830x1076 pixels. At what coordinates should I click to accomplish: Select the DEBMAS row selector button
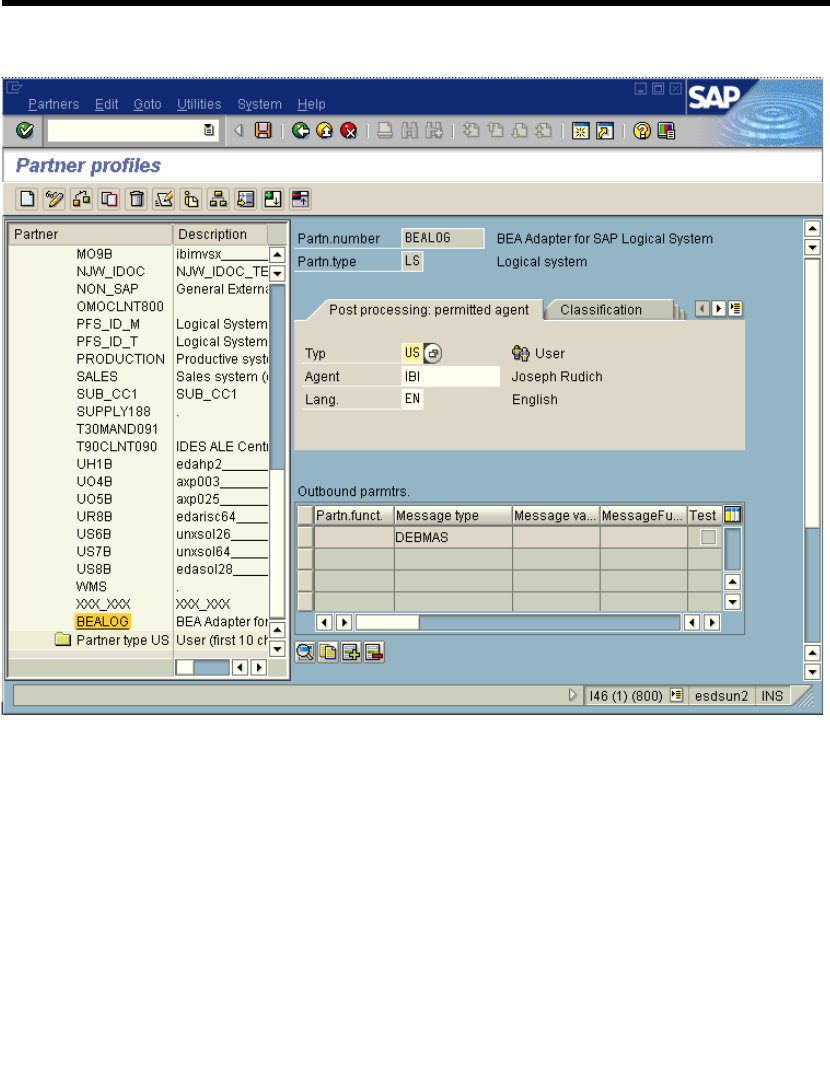[305, 537]
